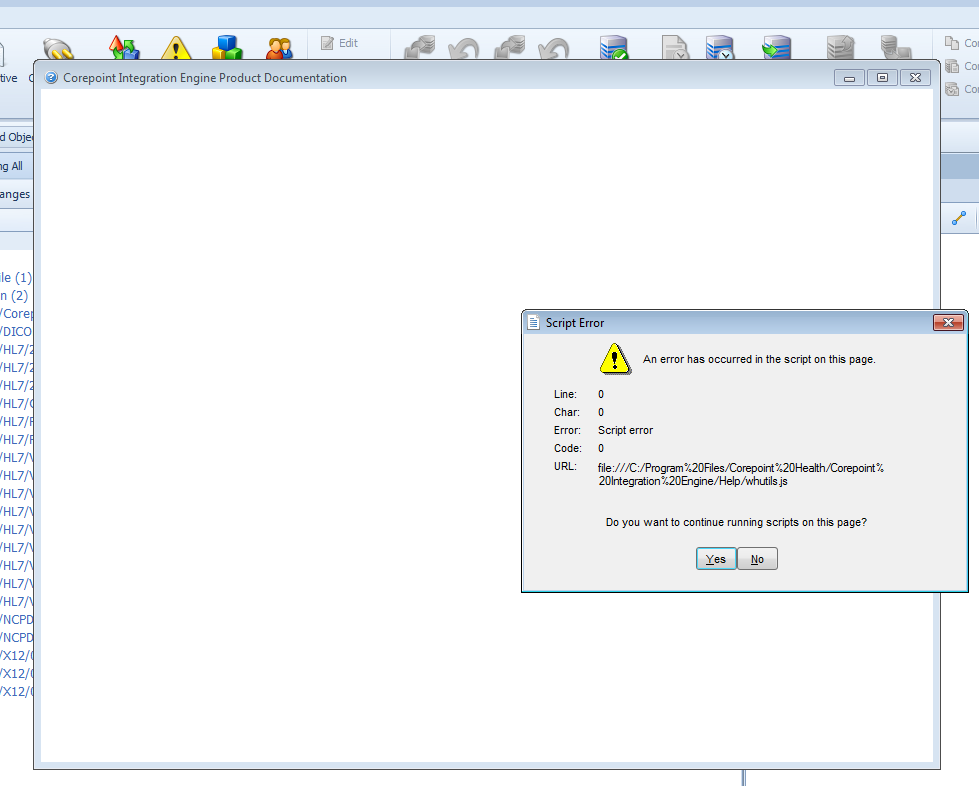The image size is (979, 786).
Task: Click the red and green shapes icon
Action: click(123, 47)
